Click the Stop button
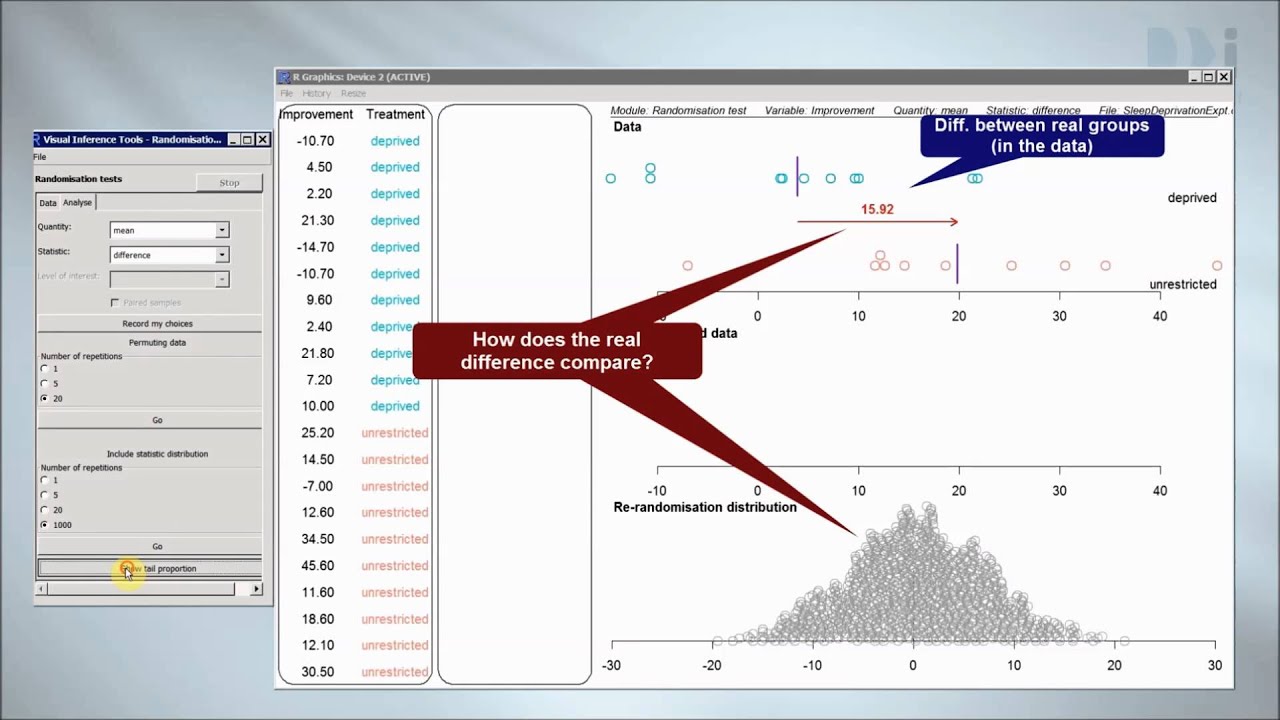1280x720 pixels. tap(229, 182)
